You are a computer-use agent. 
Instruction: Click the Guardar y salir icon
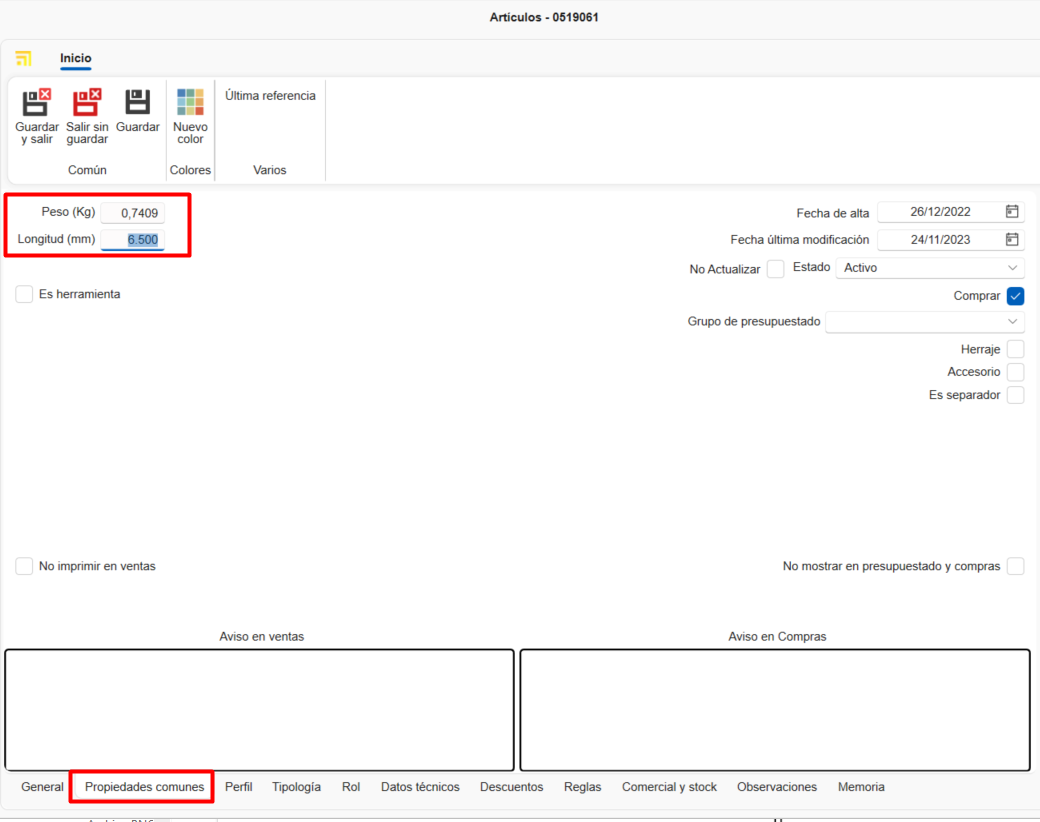pos(37,102)
